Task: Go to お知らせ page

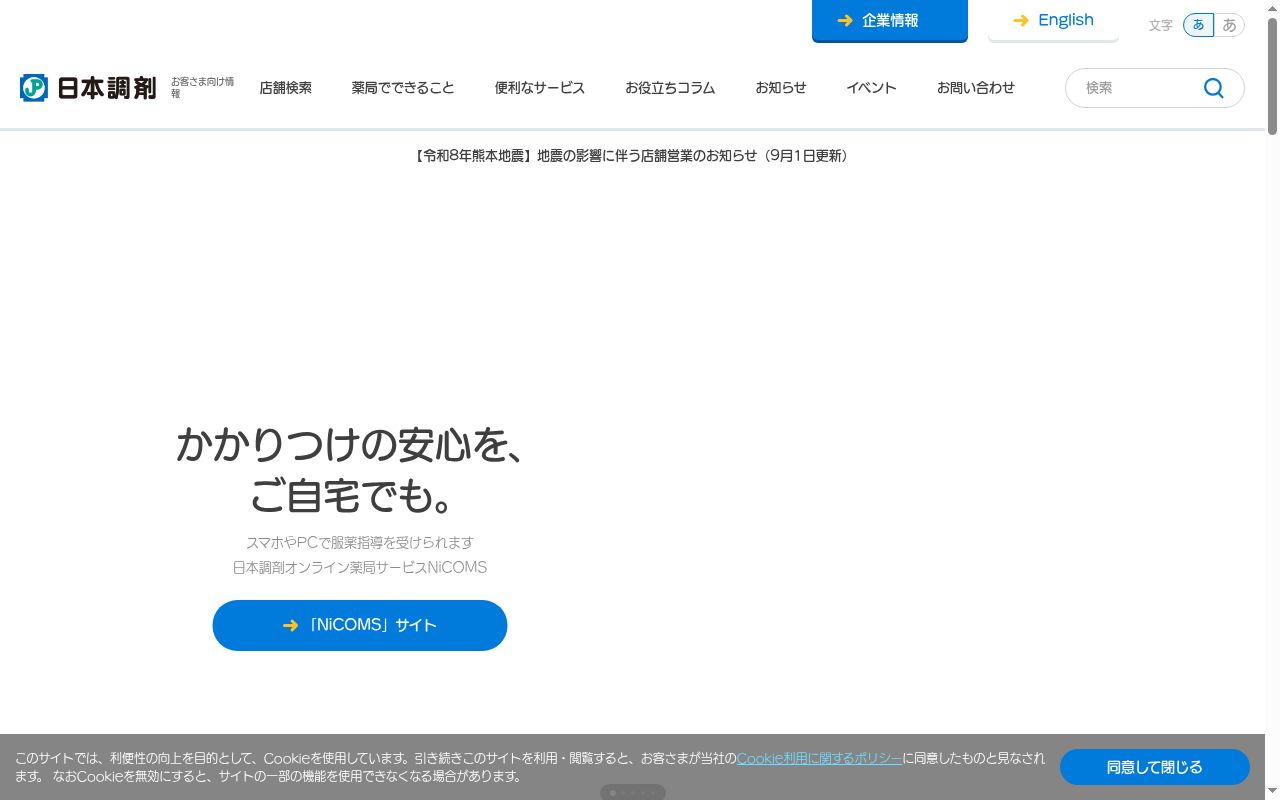Action: 781,88
